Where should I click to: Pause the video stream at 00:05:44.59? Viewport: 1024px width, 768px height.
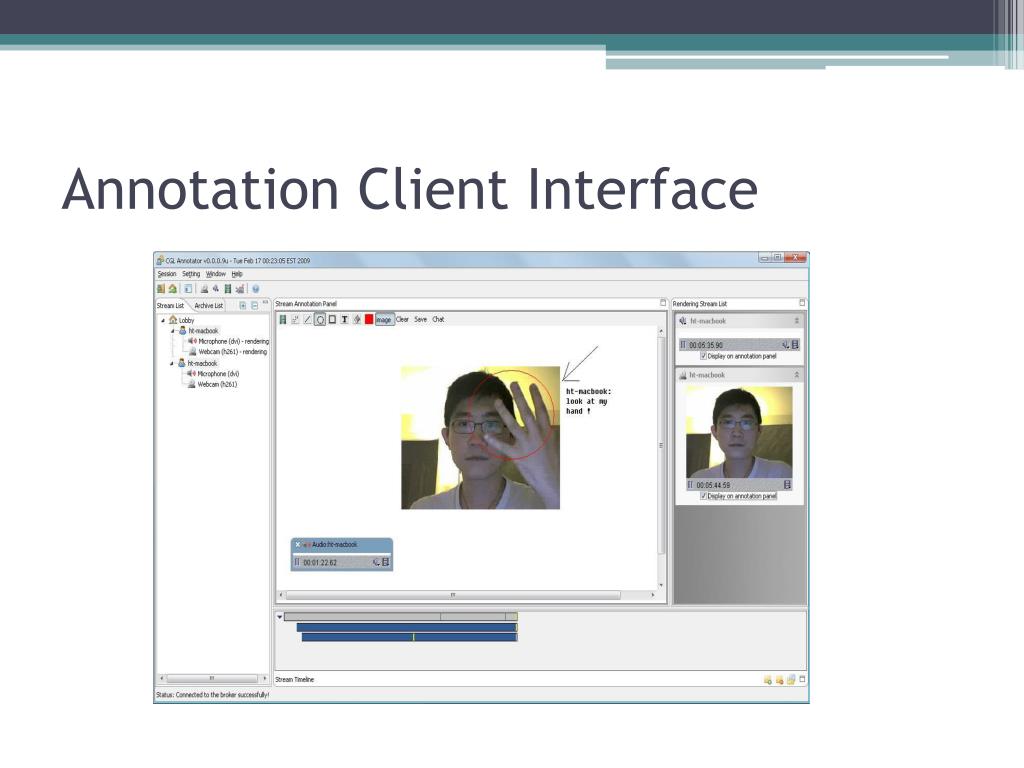coord(690,485)
